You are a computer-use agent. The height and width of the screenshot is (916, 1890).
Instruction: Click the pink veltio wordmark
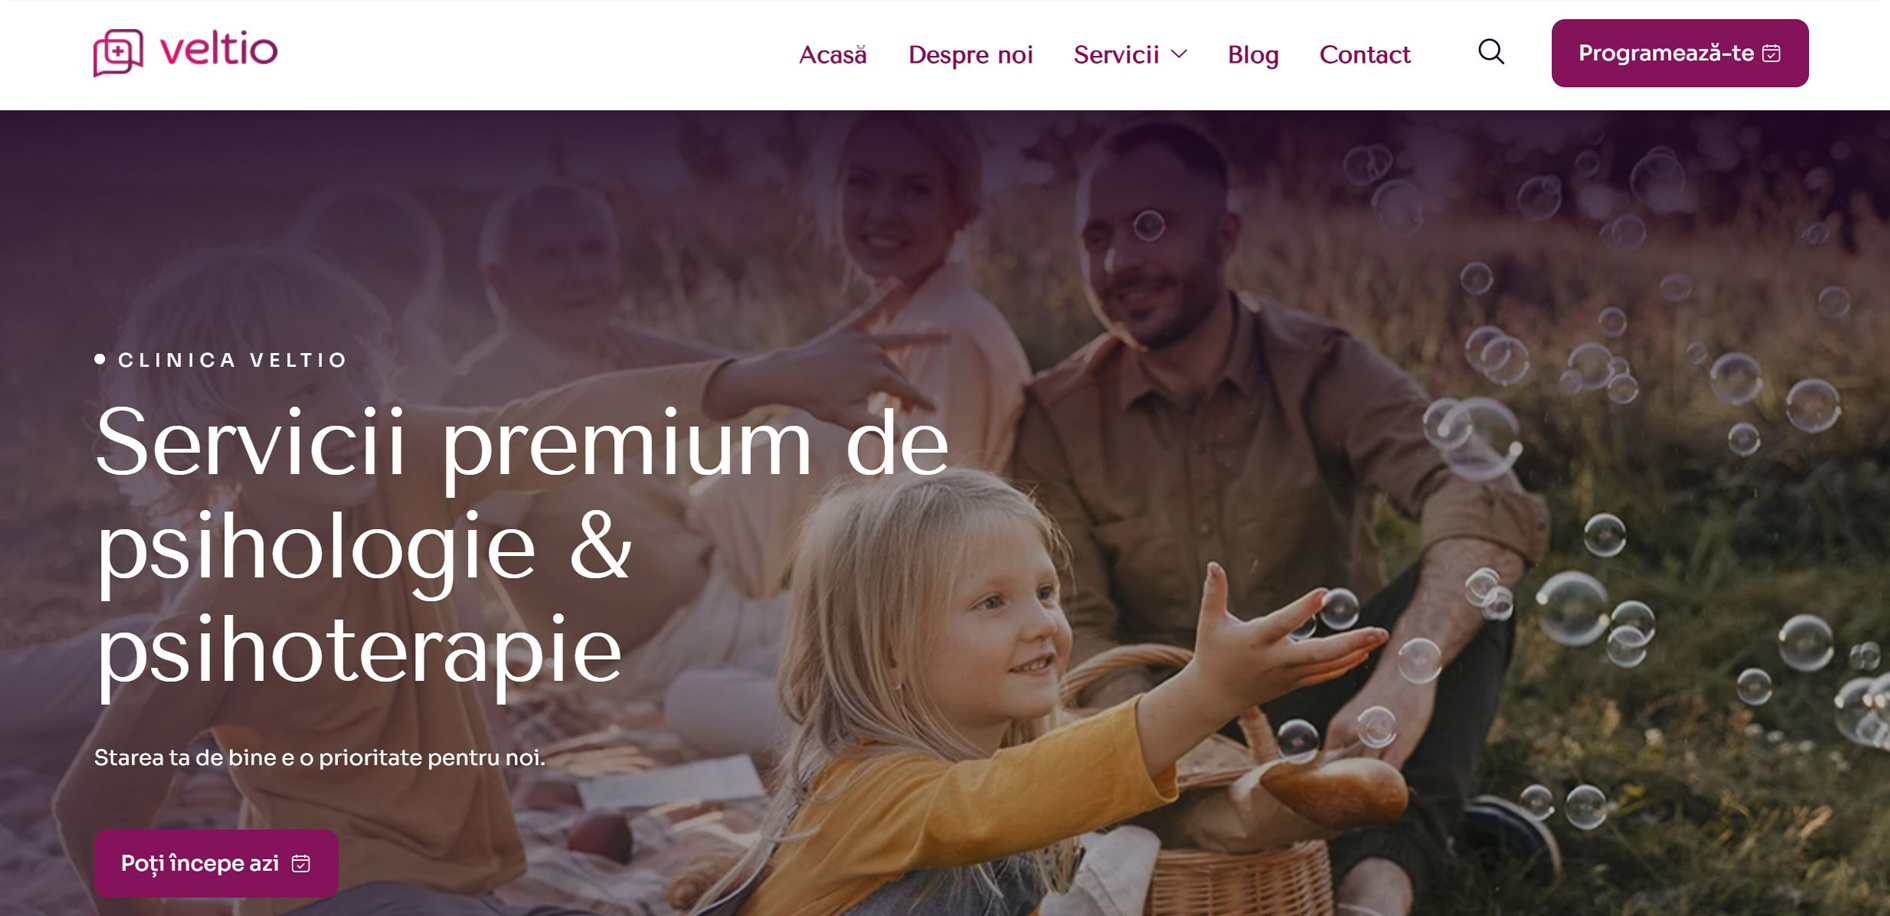[x=219, y=49]
